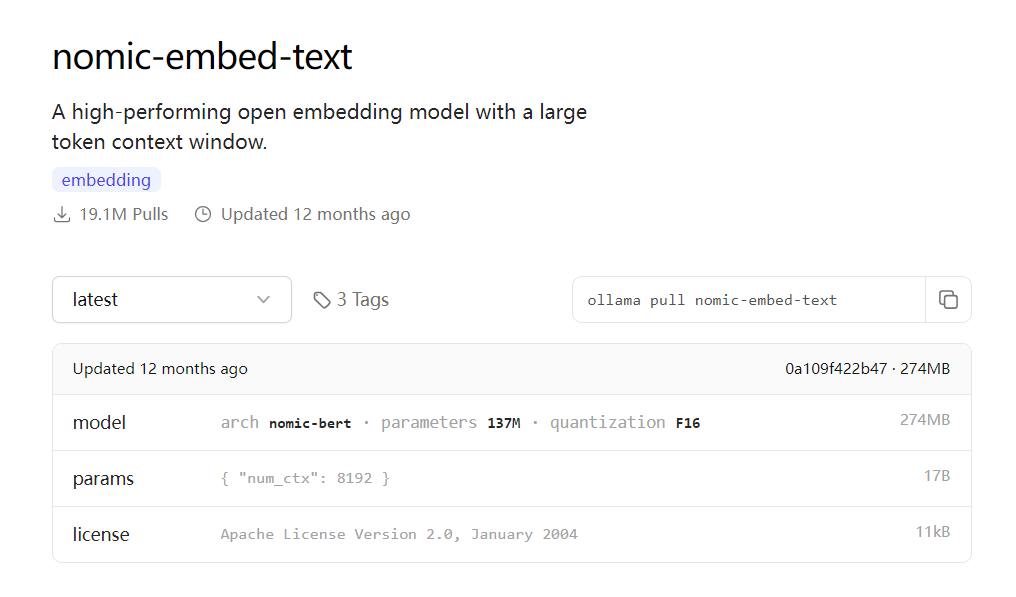Click the nomic-embed-text page title
This screenshot has width=1016, height=597.
coord(202,57)
